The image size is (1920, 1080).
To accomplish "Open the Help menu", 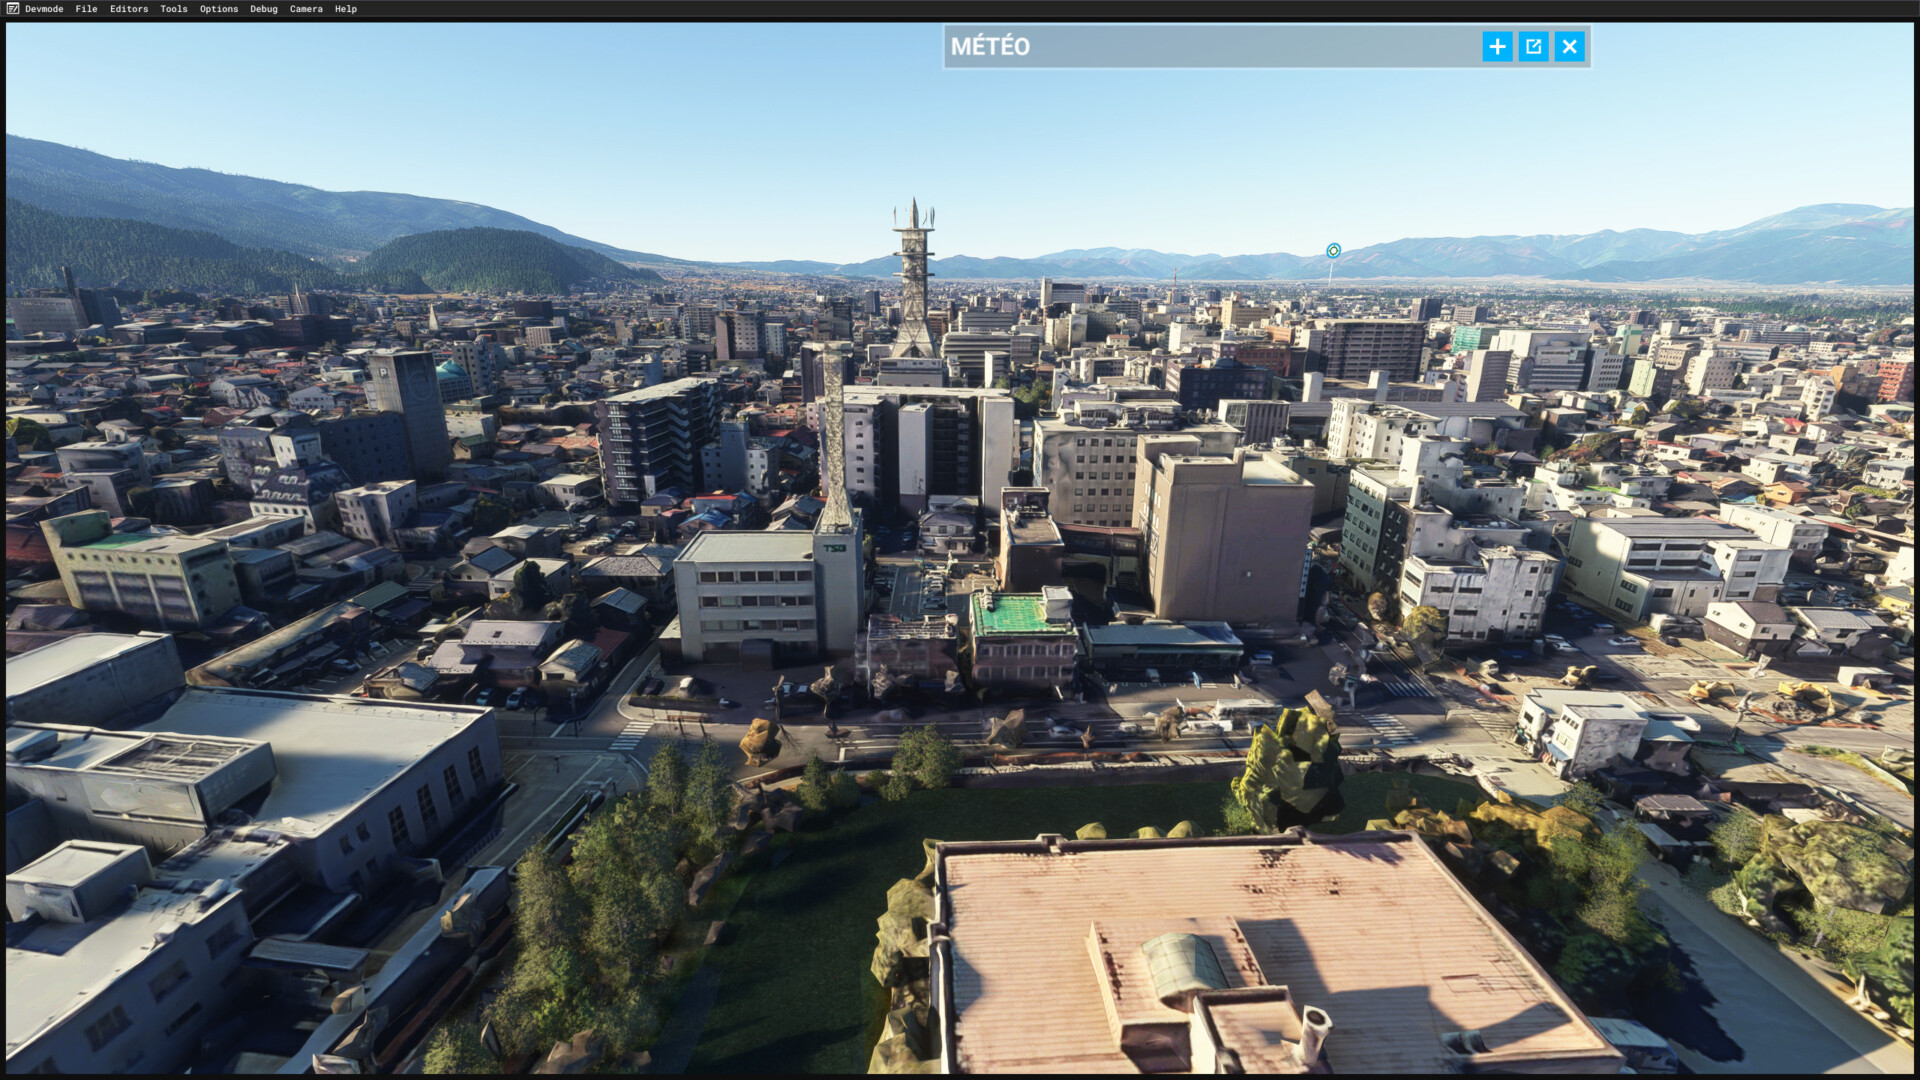I will tap(346, 9).
